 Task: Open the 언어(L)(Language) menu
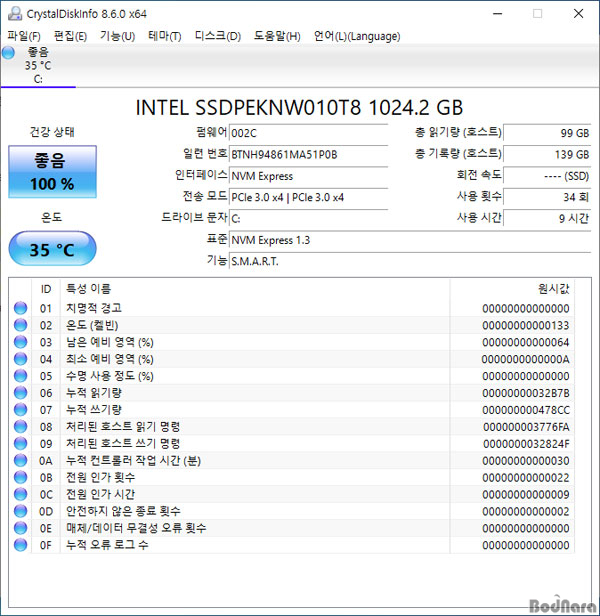pos(357,37)
